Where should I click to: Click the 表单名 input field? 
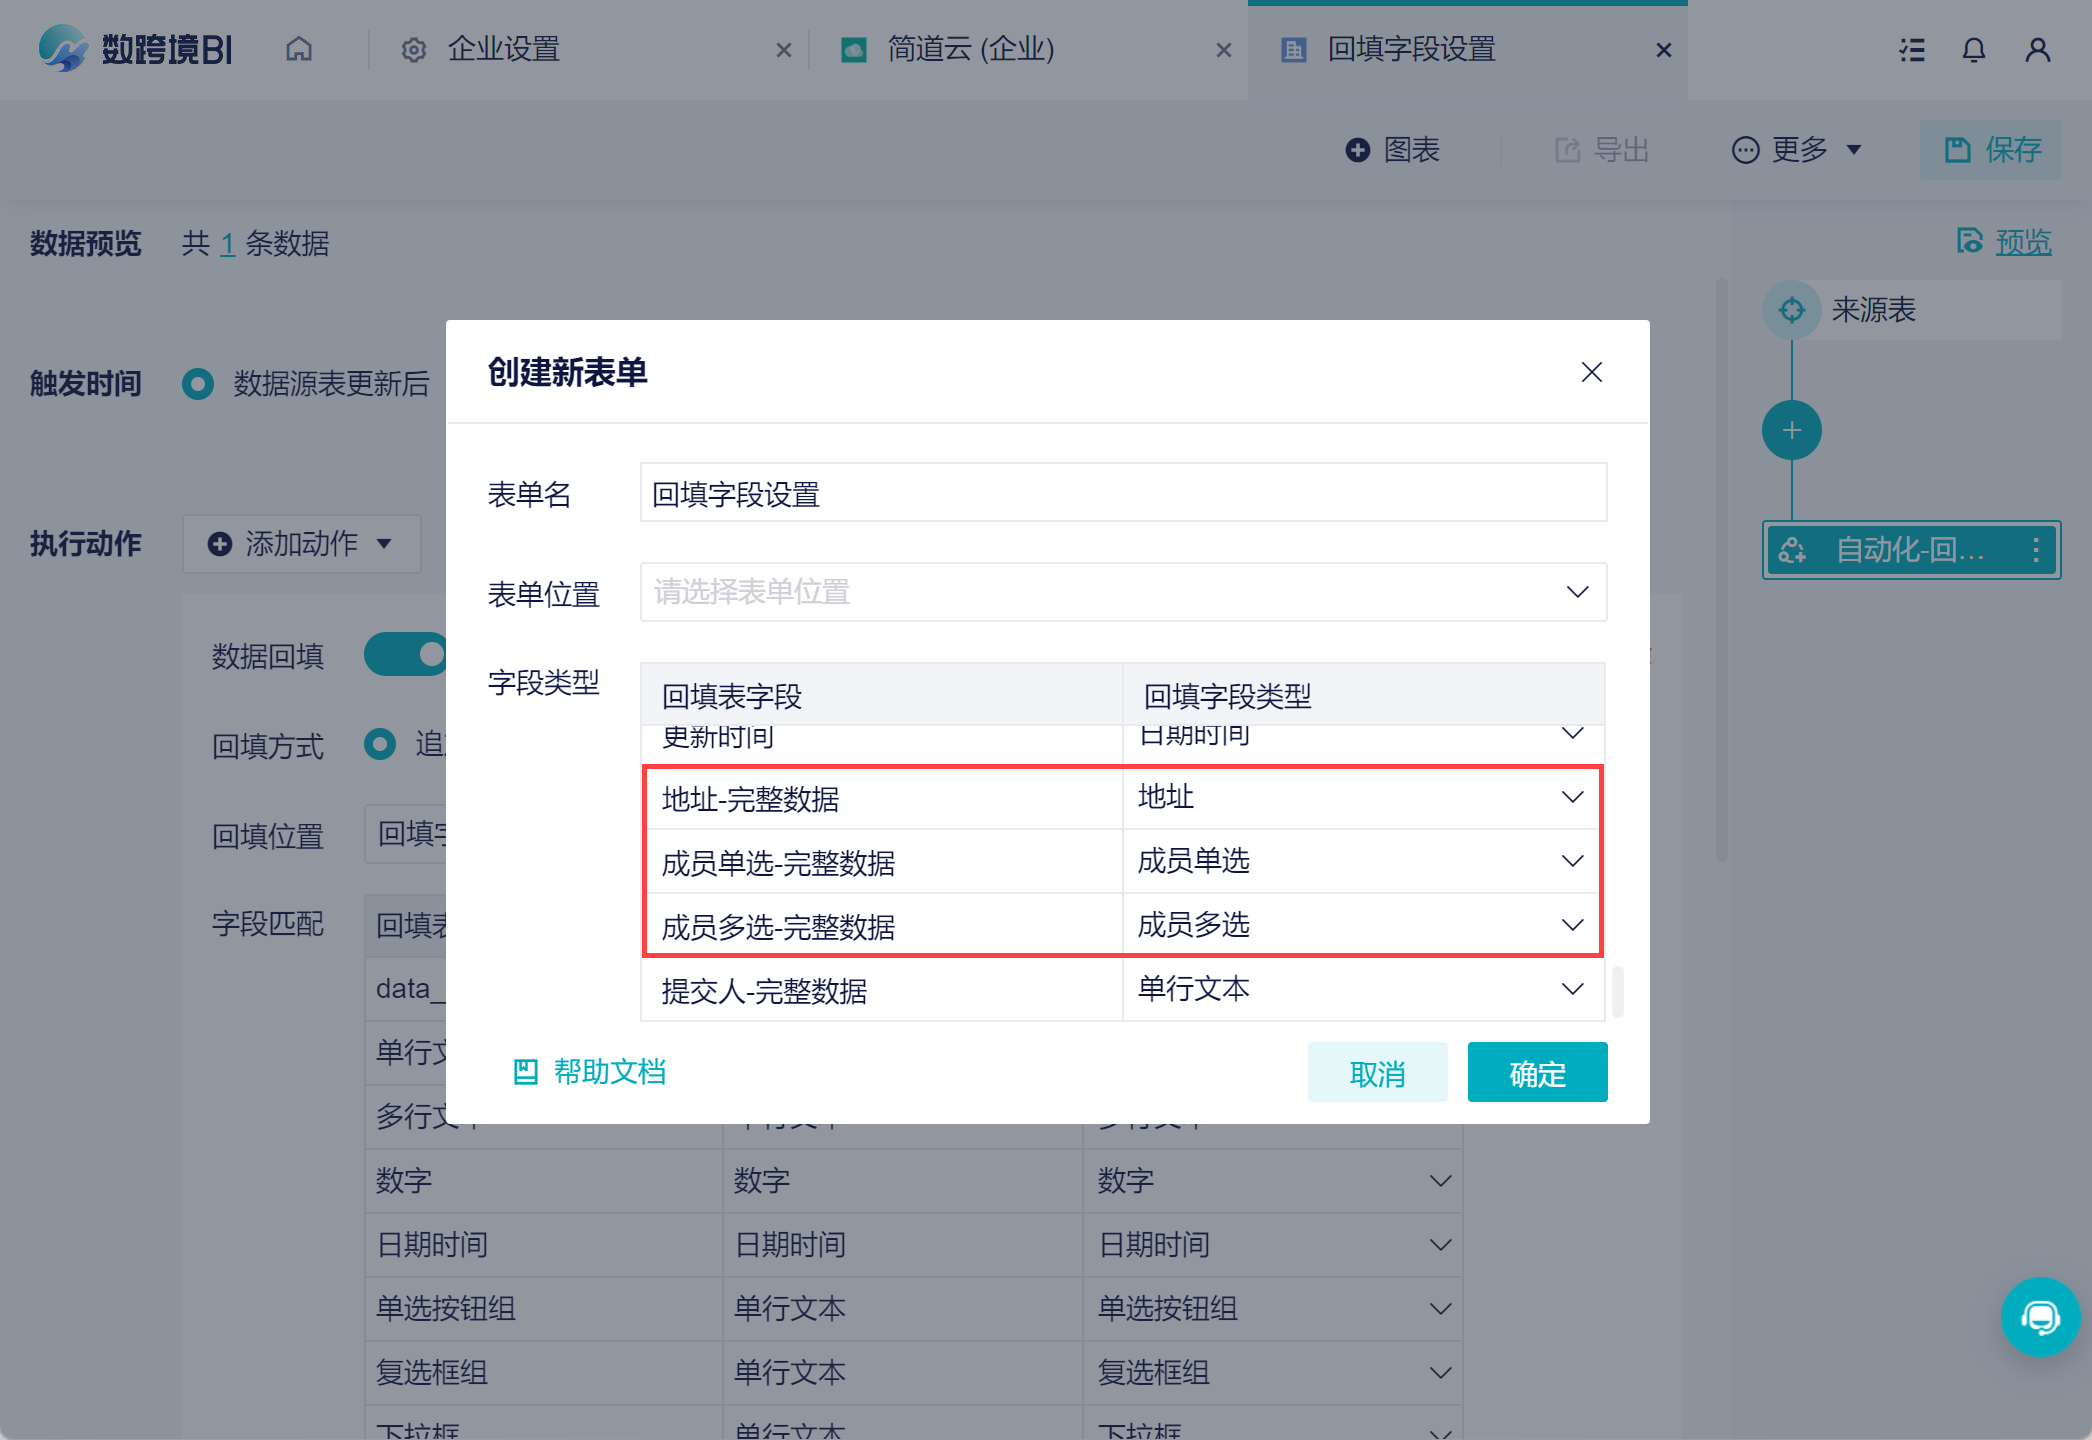(x=1123, y=492)
